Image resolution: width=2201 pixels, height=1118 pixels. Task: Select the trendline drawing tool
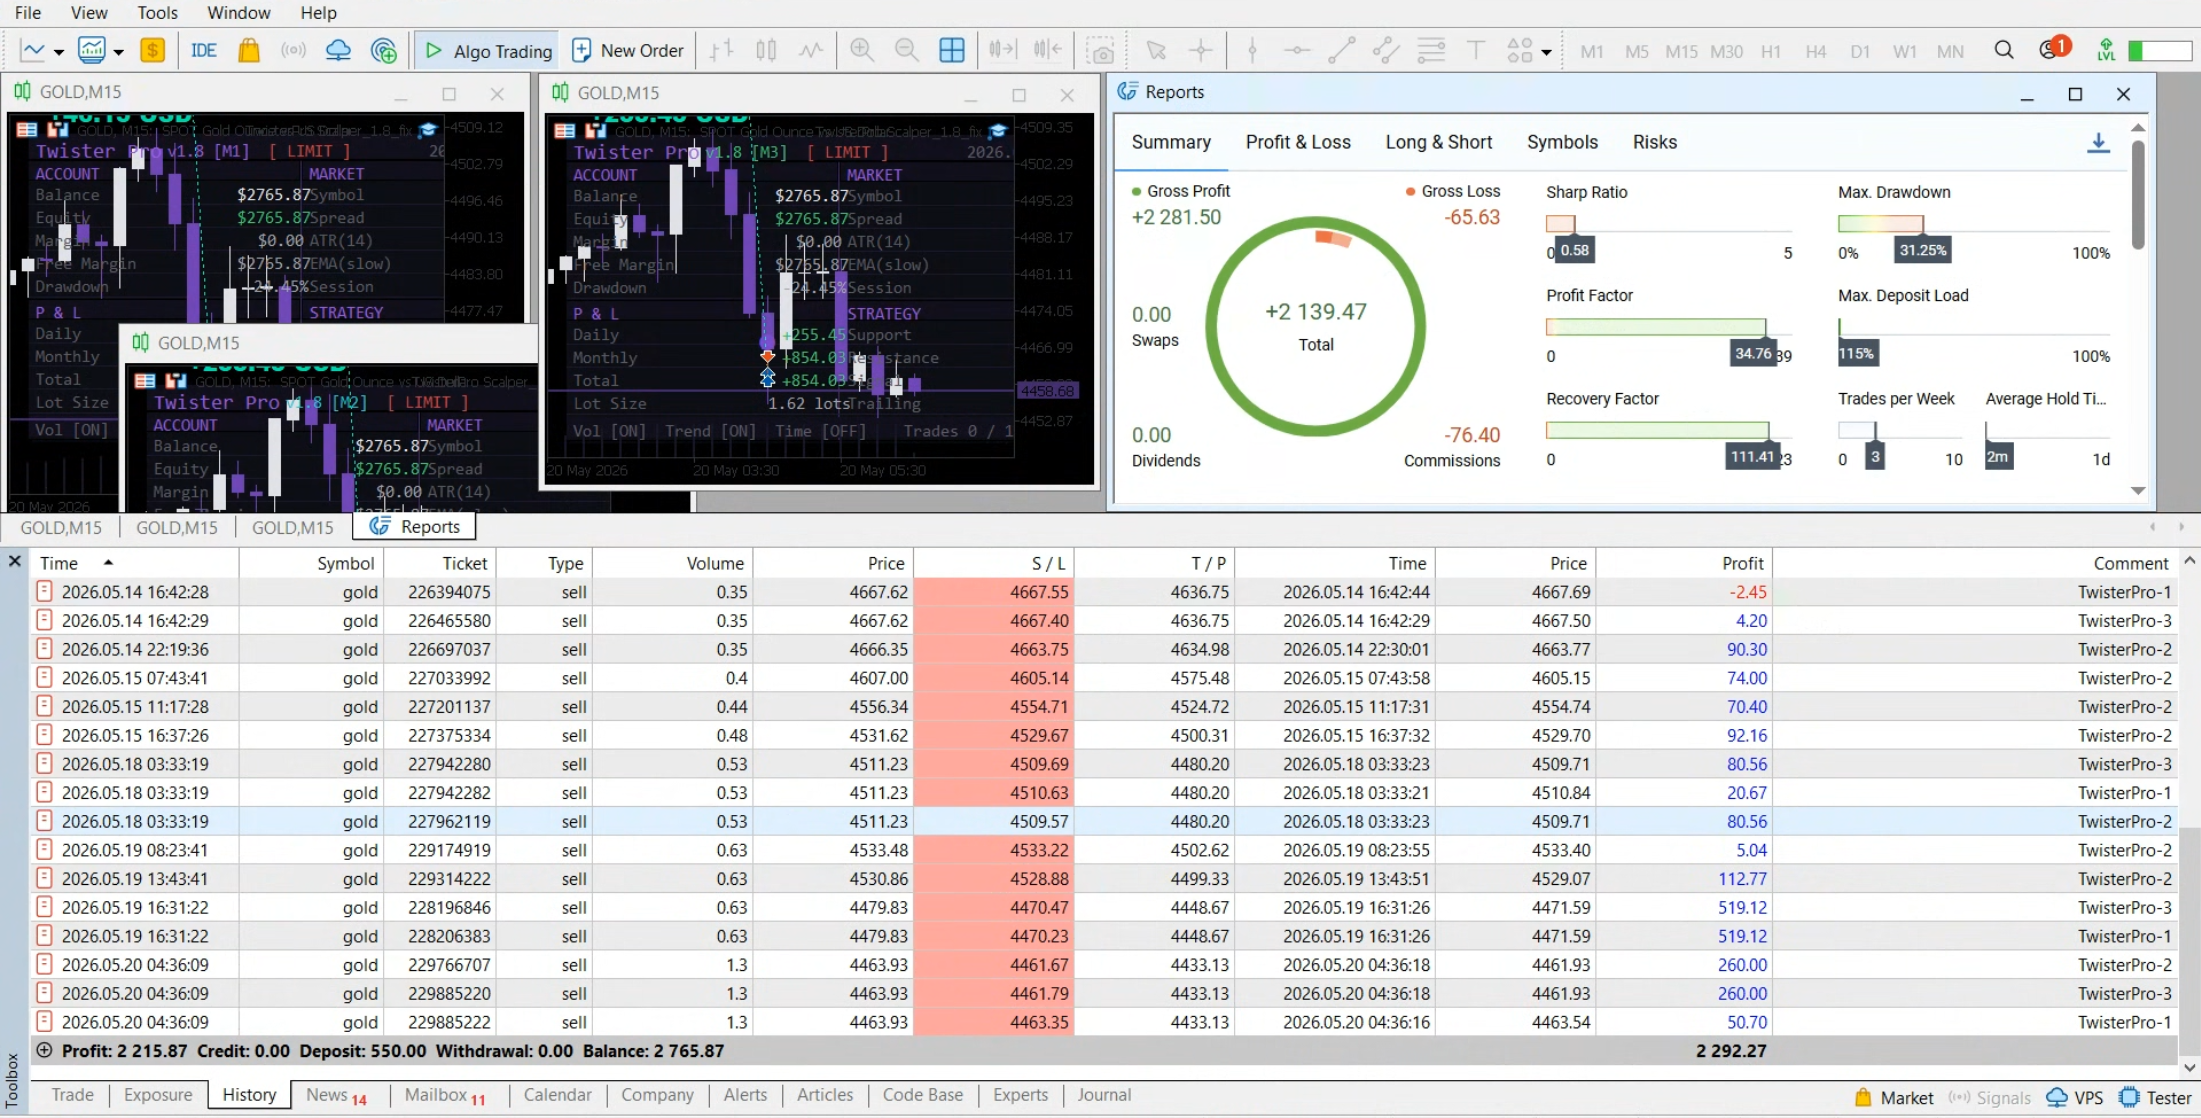1341,50
